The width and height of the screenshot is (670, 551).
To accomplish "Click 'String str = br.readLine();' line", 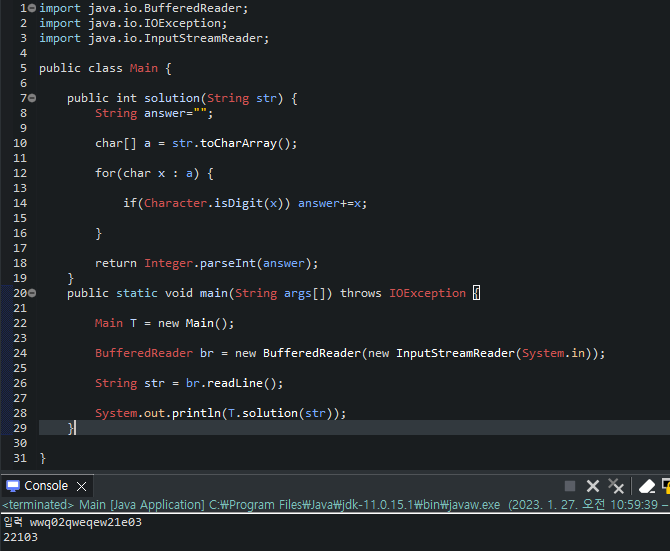I will coord(189,383).
